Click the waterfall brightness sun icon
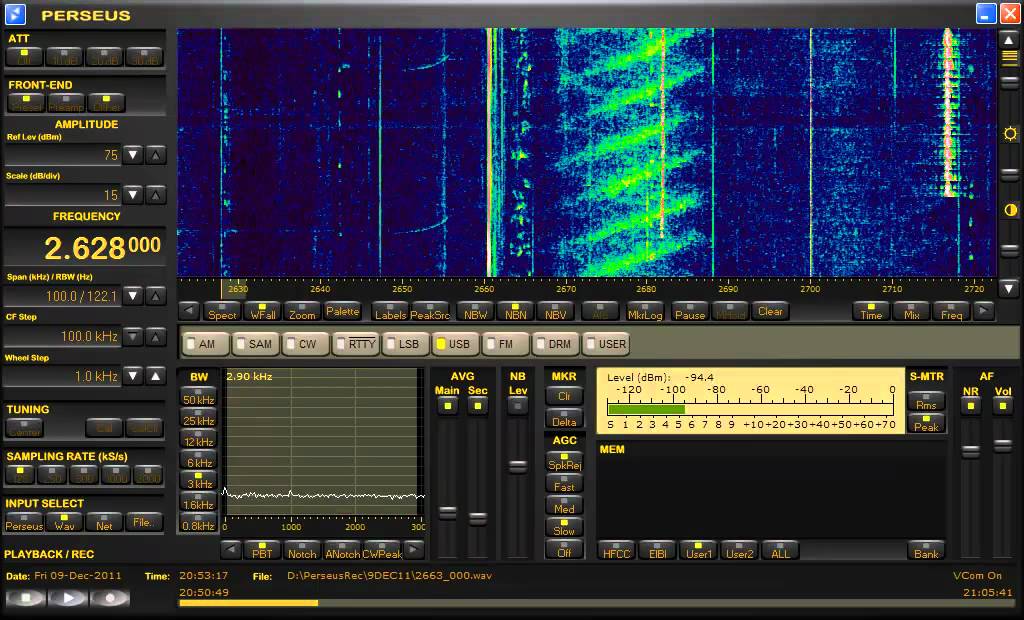 (x=1010, y=134)
